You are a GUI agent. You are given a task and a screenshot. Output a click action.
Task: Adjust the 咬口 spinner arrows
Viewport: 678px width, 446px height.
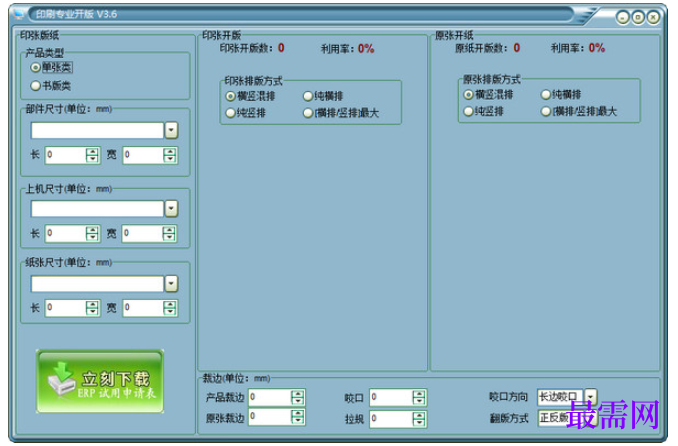click(x=419, y=397)
